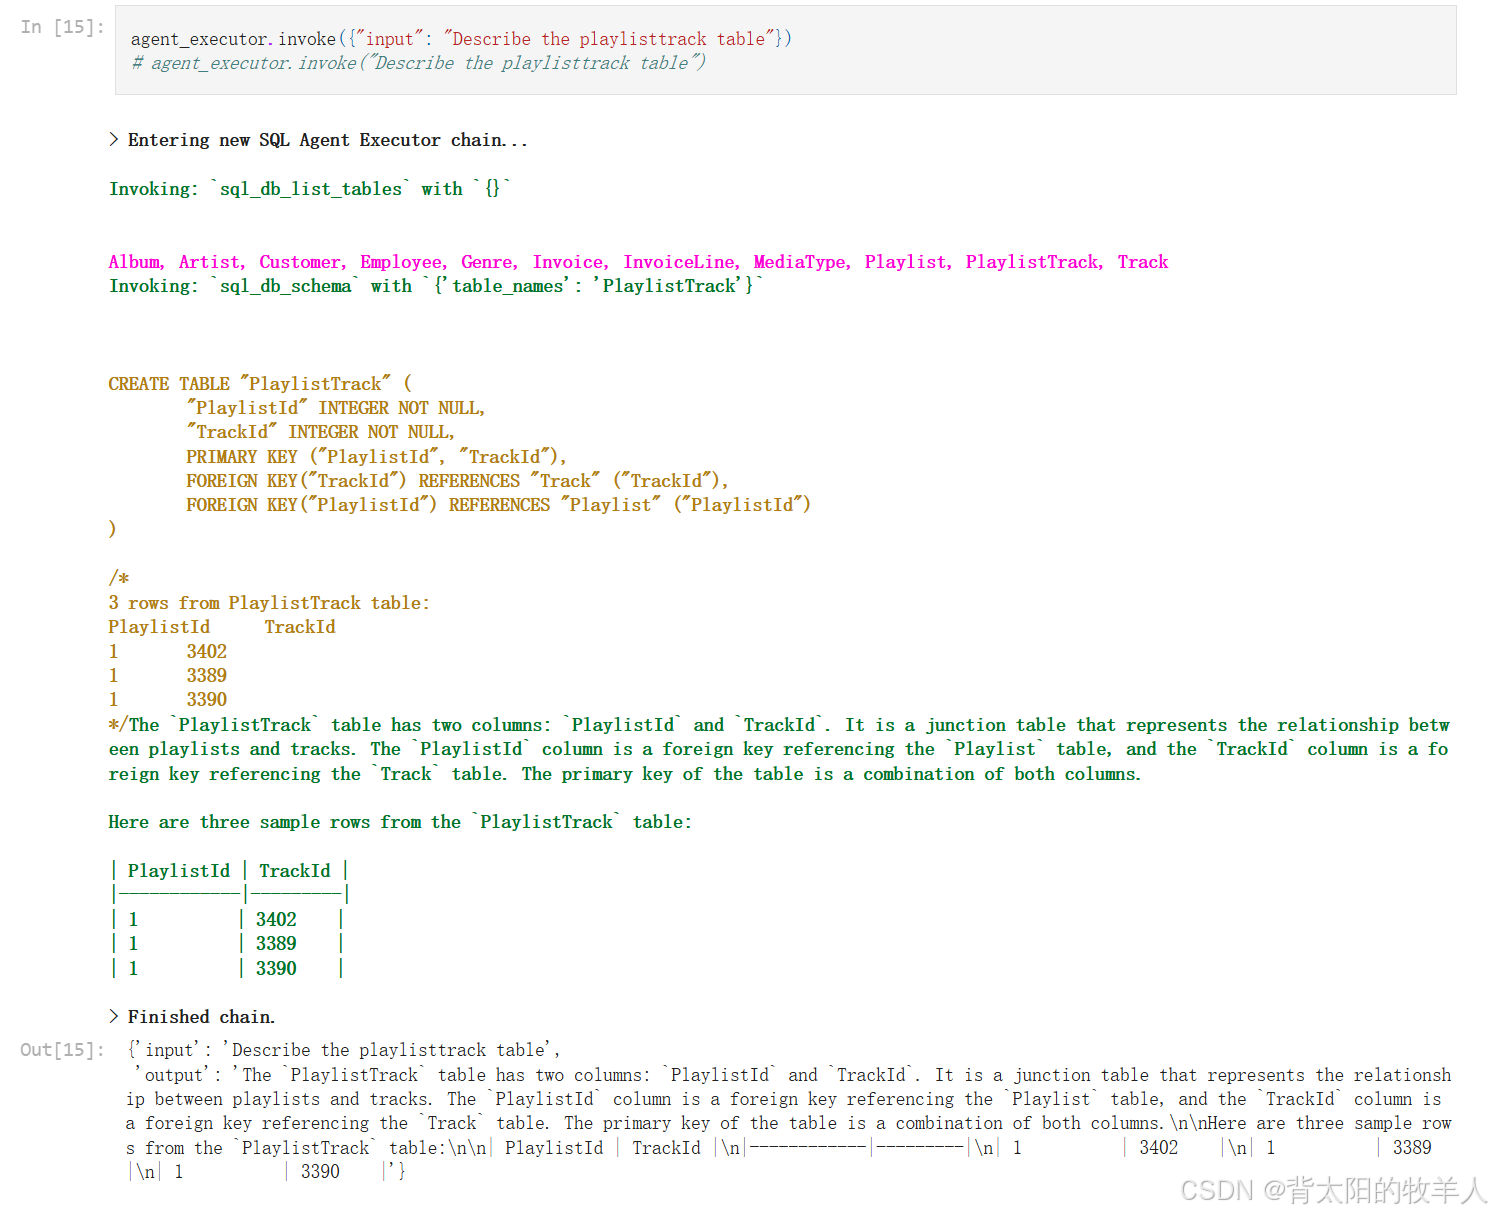Click the 'sql_db_list_tables' invoking line
The height and width of the screenshot is (1216, 1492).
(x=309, y=189)
